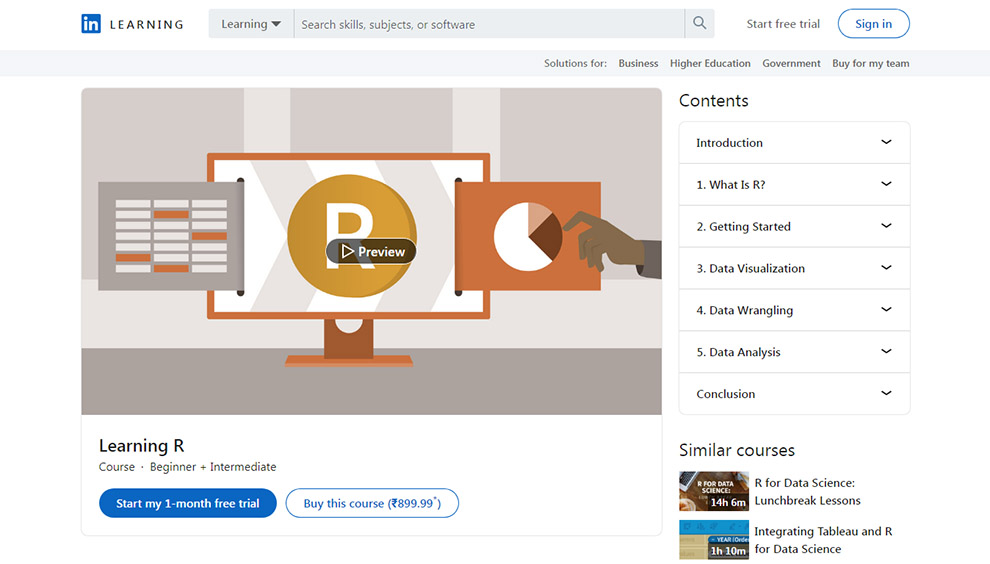The height and width of the screenshot is (564, 990).
Task: Expand the Data Analysis chevron
Action: (x=886, y=351)
